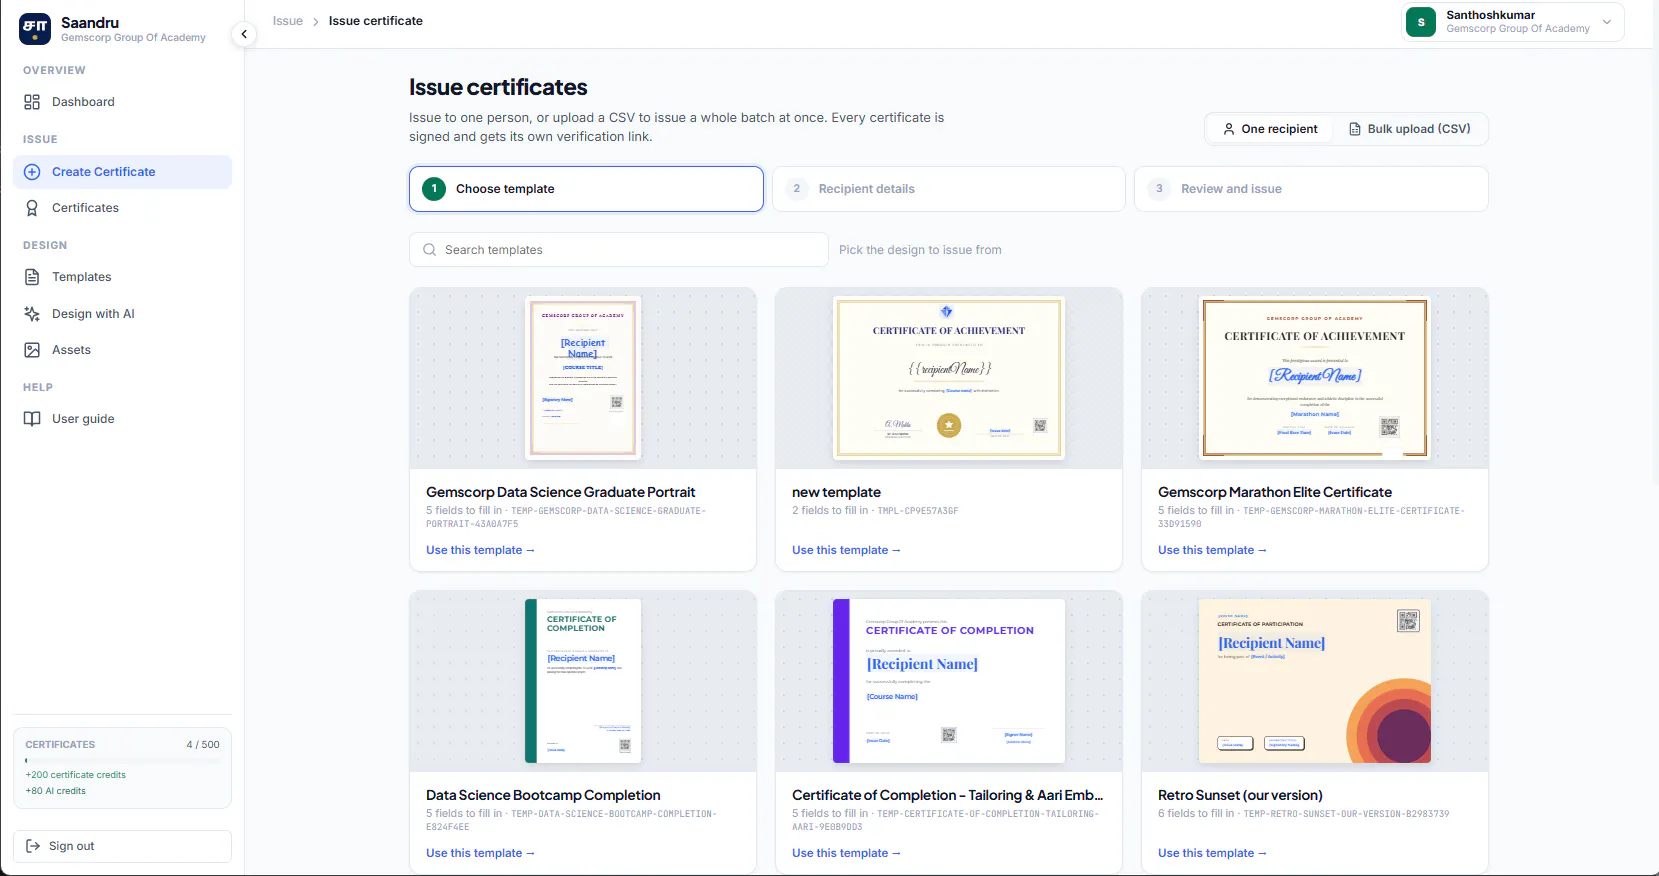
Task: Open Design with AI in the sidebar
Action: point(122,314)
